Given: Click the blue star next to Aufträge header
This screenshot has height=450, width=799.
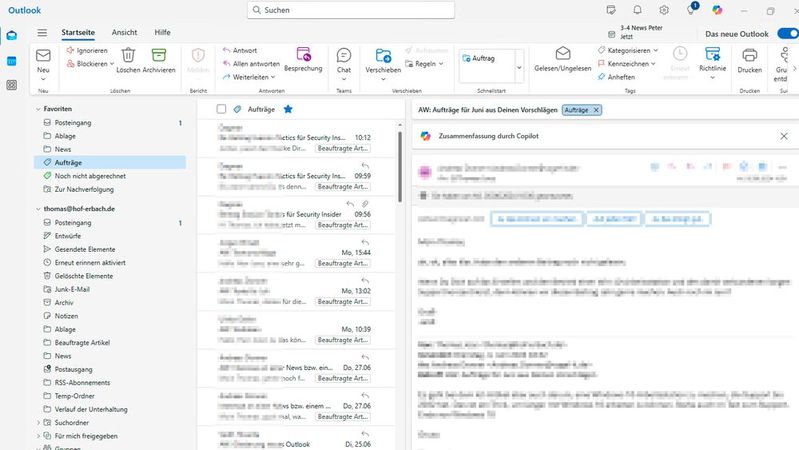Looking at the screenshot, I should [x=288, y=109].
